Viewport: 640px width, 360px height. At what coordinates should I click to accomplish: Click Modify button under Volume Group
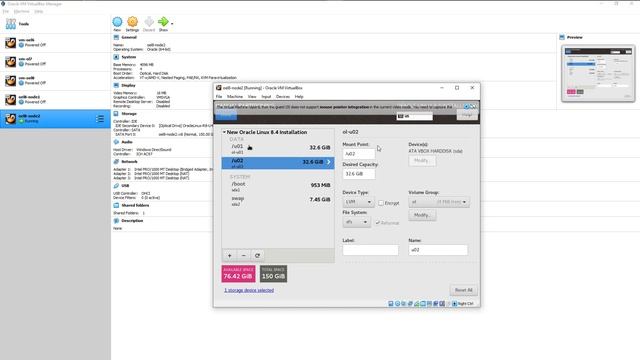(422, 215)
